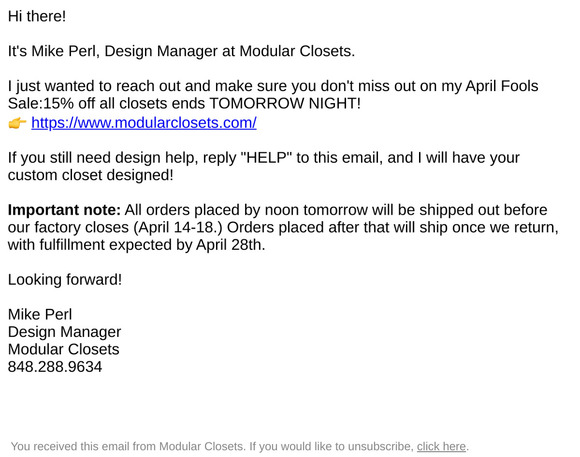The image size is (580, 457).
Task: Click the 'April Fools' words
Action: 502,86
